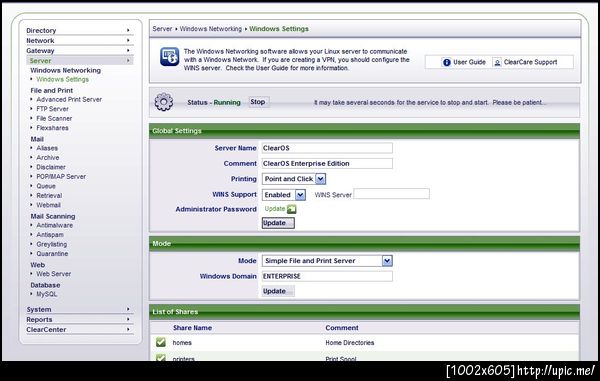
Task: Click the gear status icon
Action: pos(164,102)
